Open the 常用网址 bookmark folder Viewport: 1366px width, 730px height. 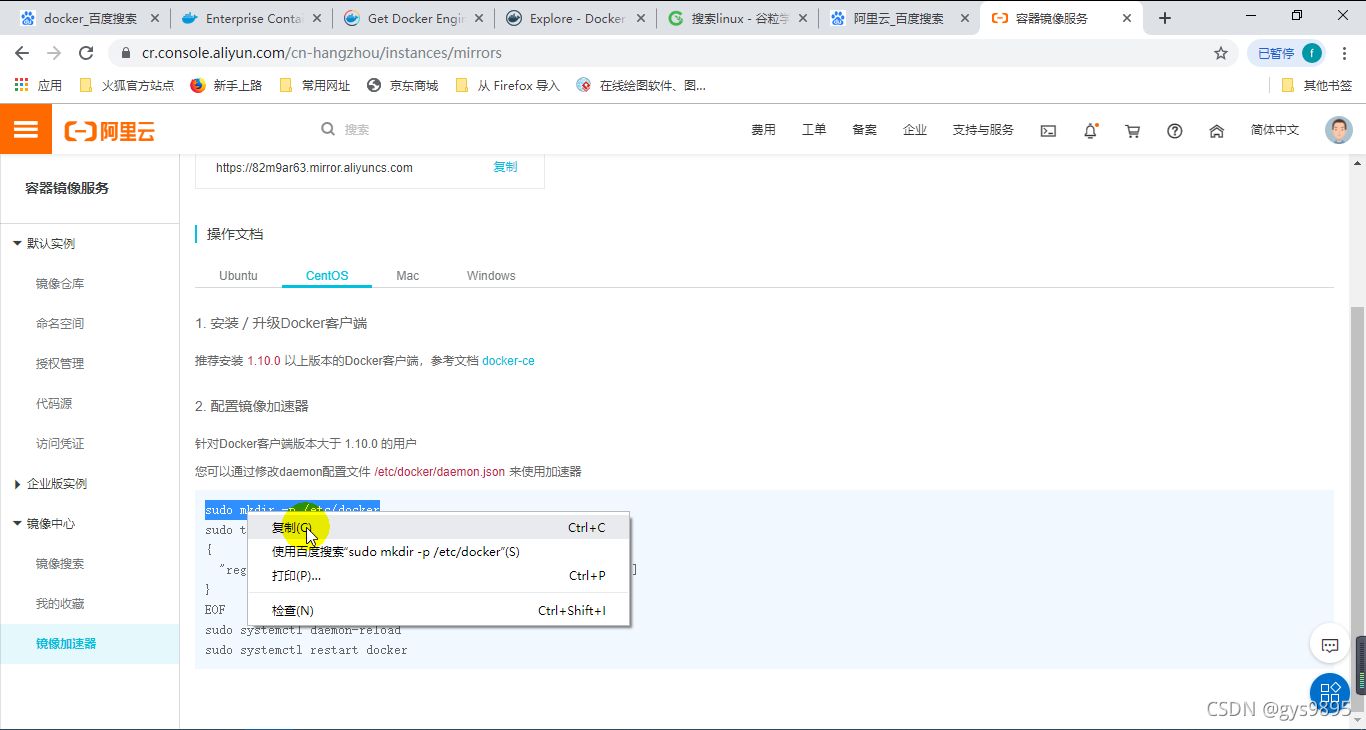click(315, 85)
